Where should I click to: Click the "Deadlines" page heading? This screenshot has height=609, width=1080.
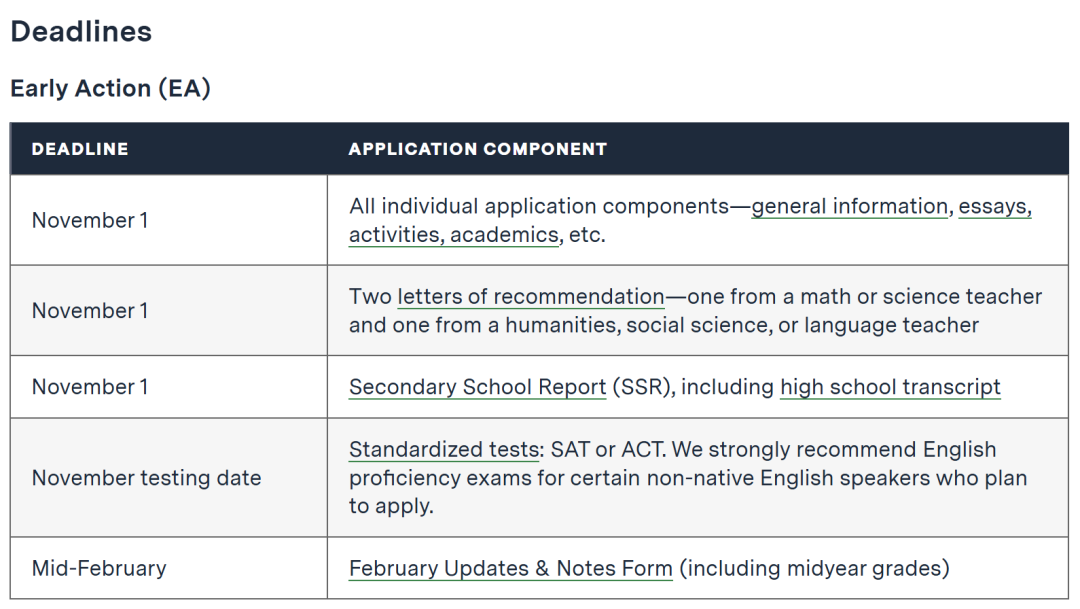[81, 32]
